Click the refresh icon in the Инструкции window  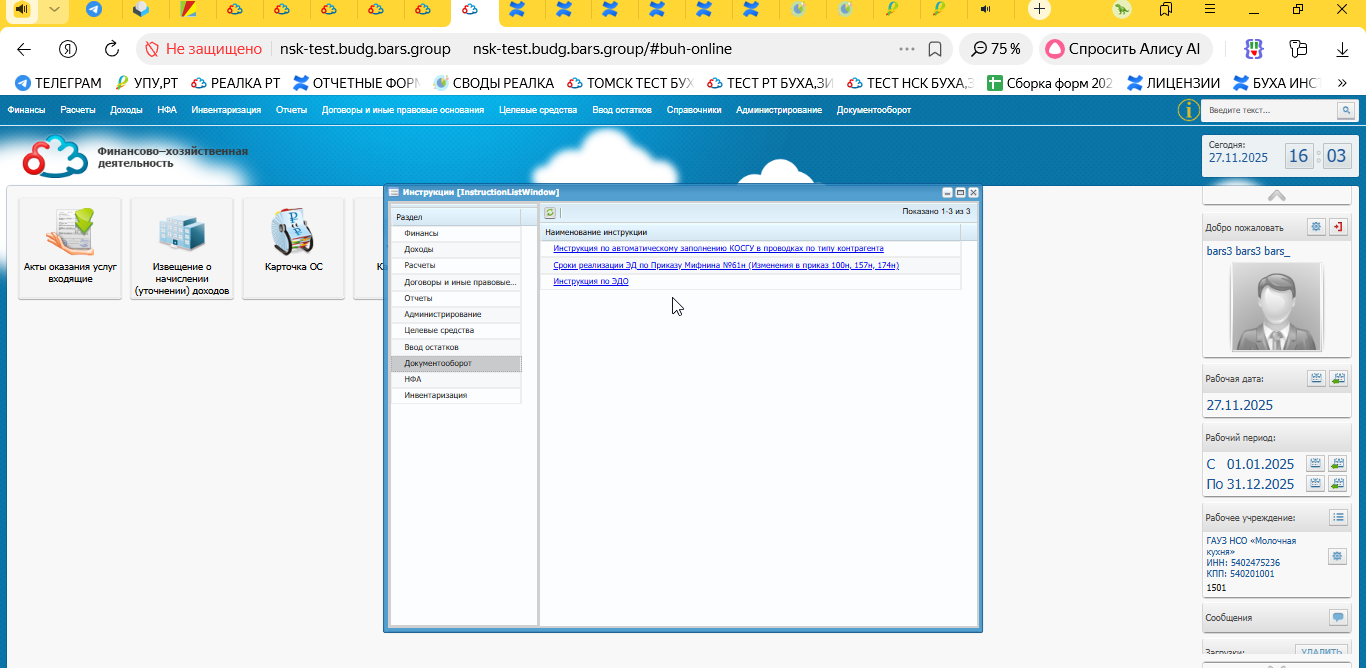[550, 212]
